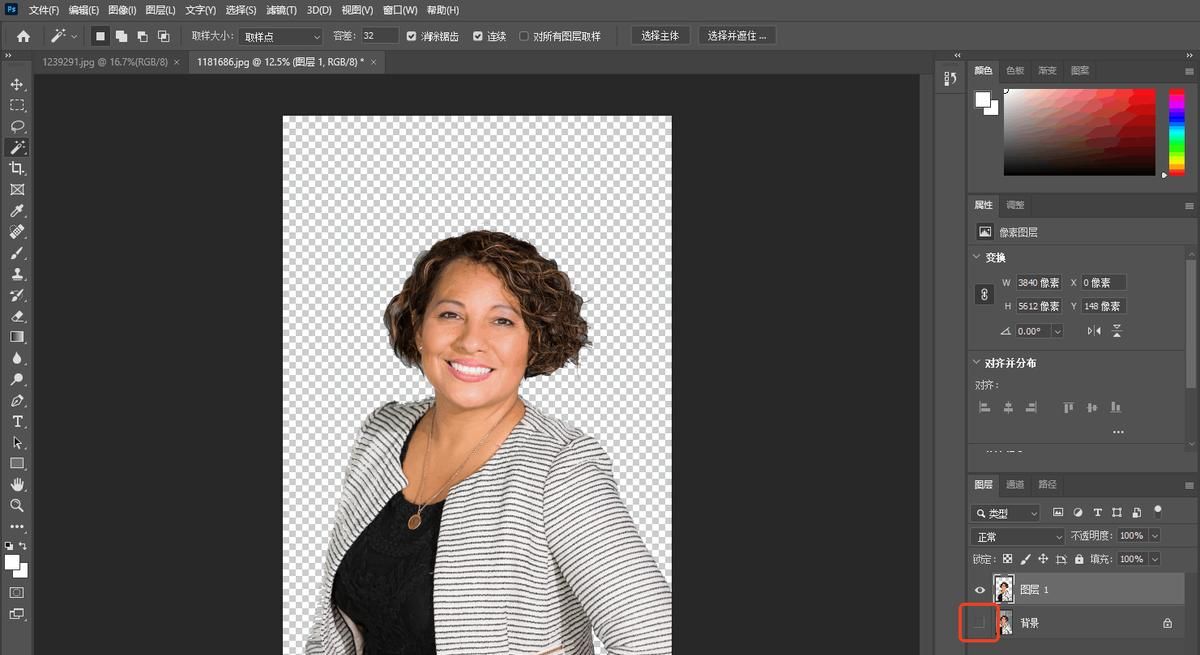Image resolution: width=1200 pixels, height=655 pixels.
Task: Show the 背景 layer visibility box
Action: (979, 623)
